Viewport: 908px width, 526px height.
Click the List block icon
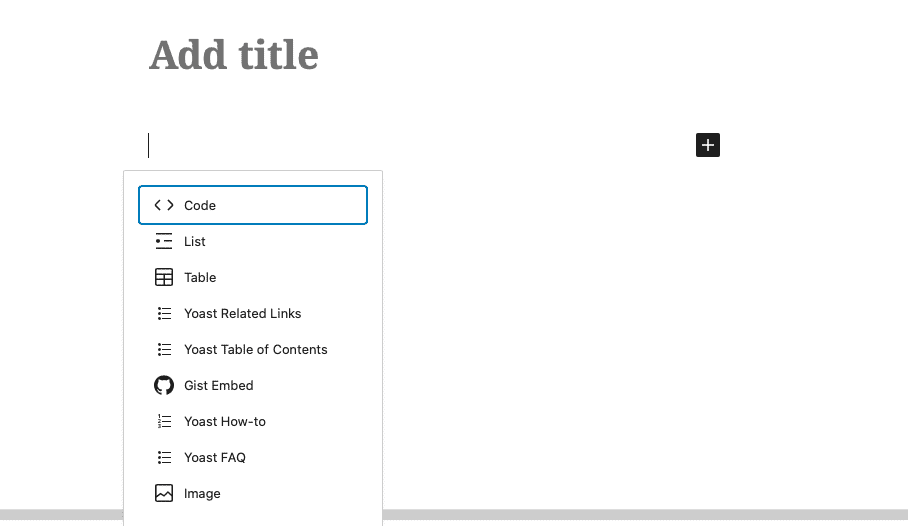coord(164,241)
